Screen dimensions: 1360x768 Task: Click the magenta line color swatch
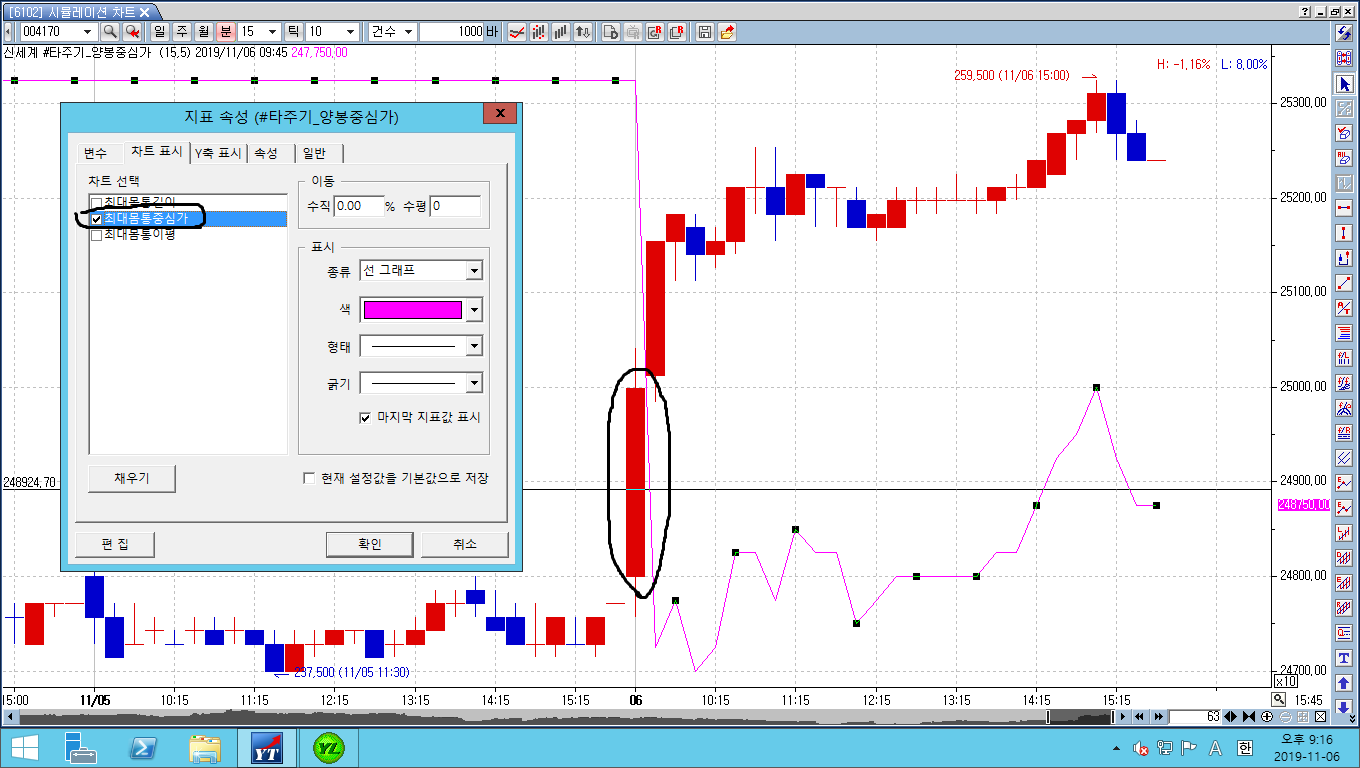pos(412,310)
